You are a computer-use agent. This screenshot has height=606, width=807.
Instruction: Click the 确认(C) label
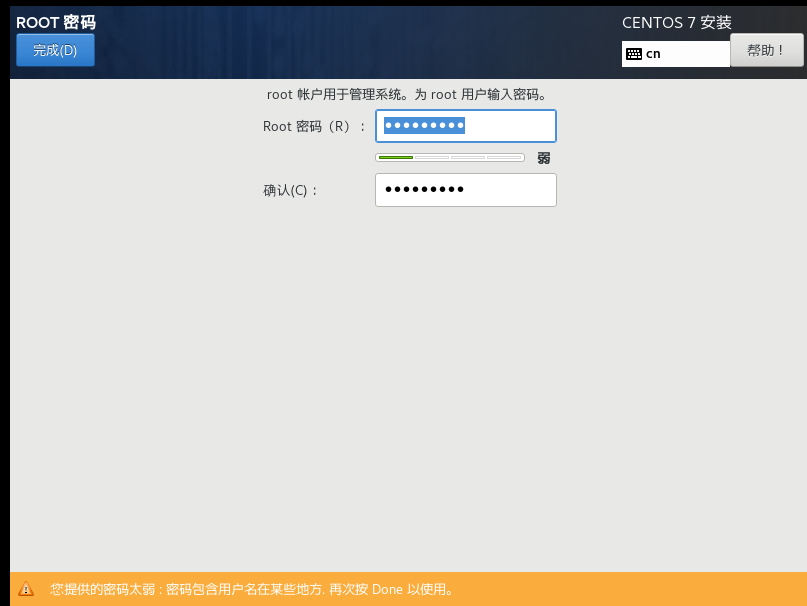point(290,191)
